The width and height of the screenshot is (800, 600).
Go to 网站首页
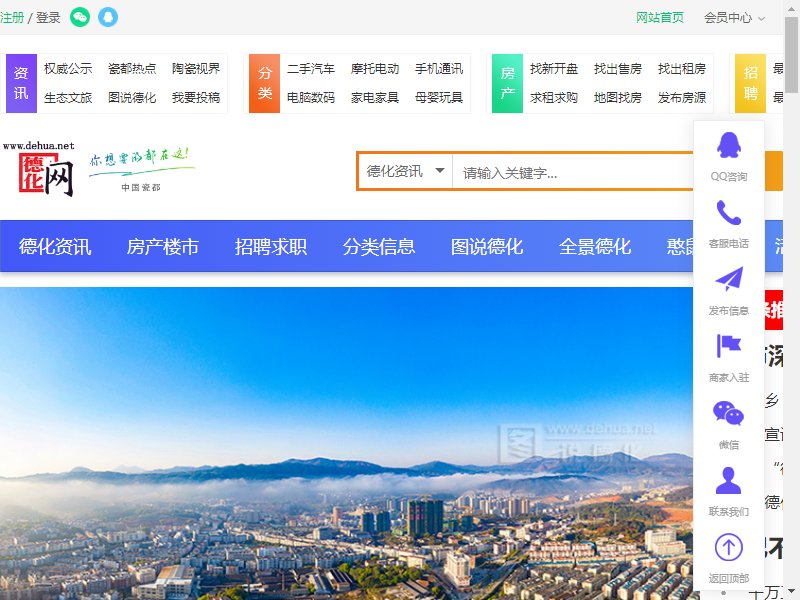[x=660, y=18]
